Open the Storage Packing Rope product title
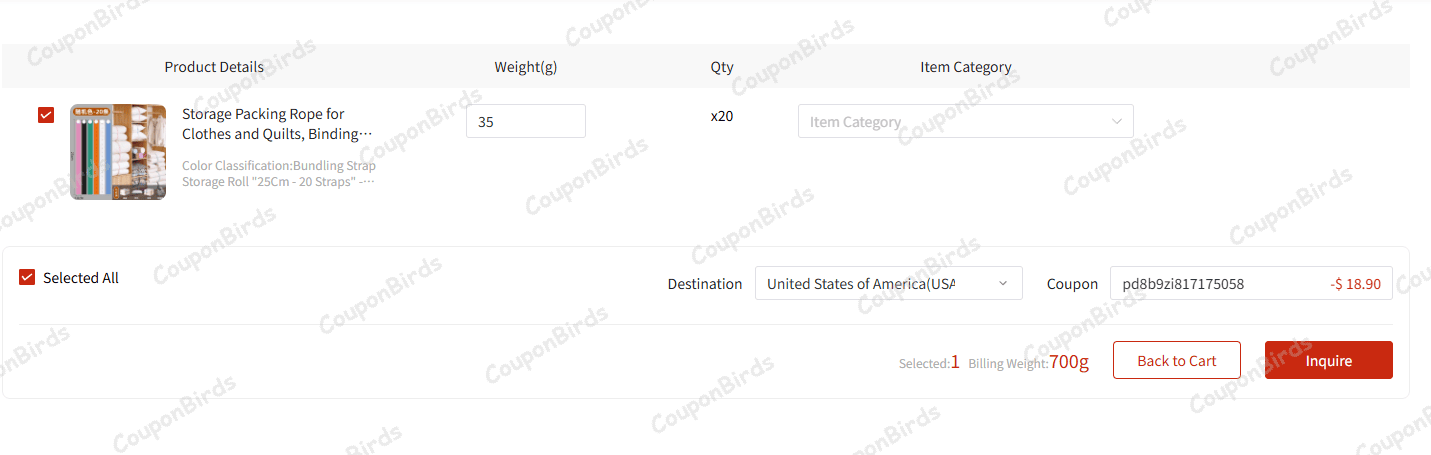The width and height of the screenshot is (1431, 455). [277, 124]
